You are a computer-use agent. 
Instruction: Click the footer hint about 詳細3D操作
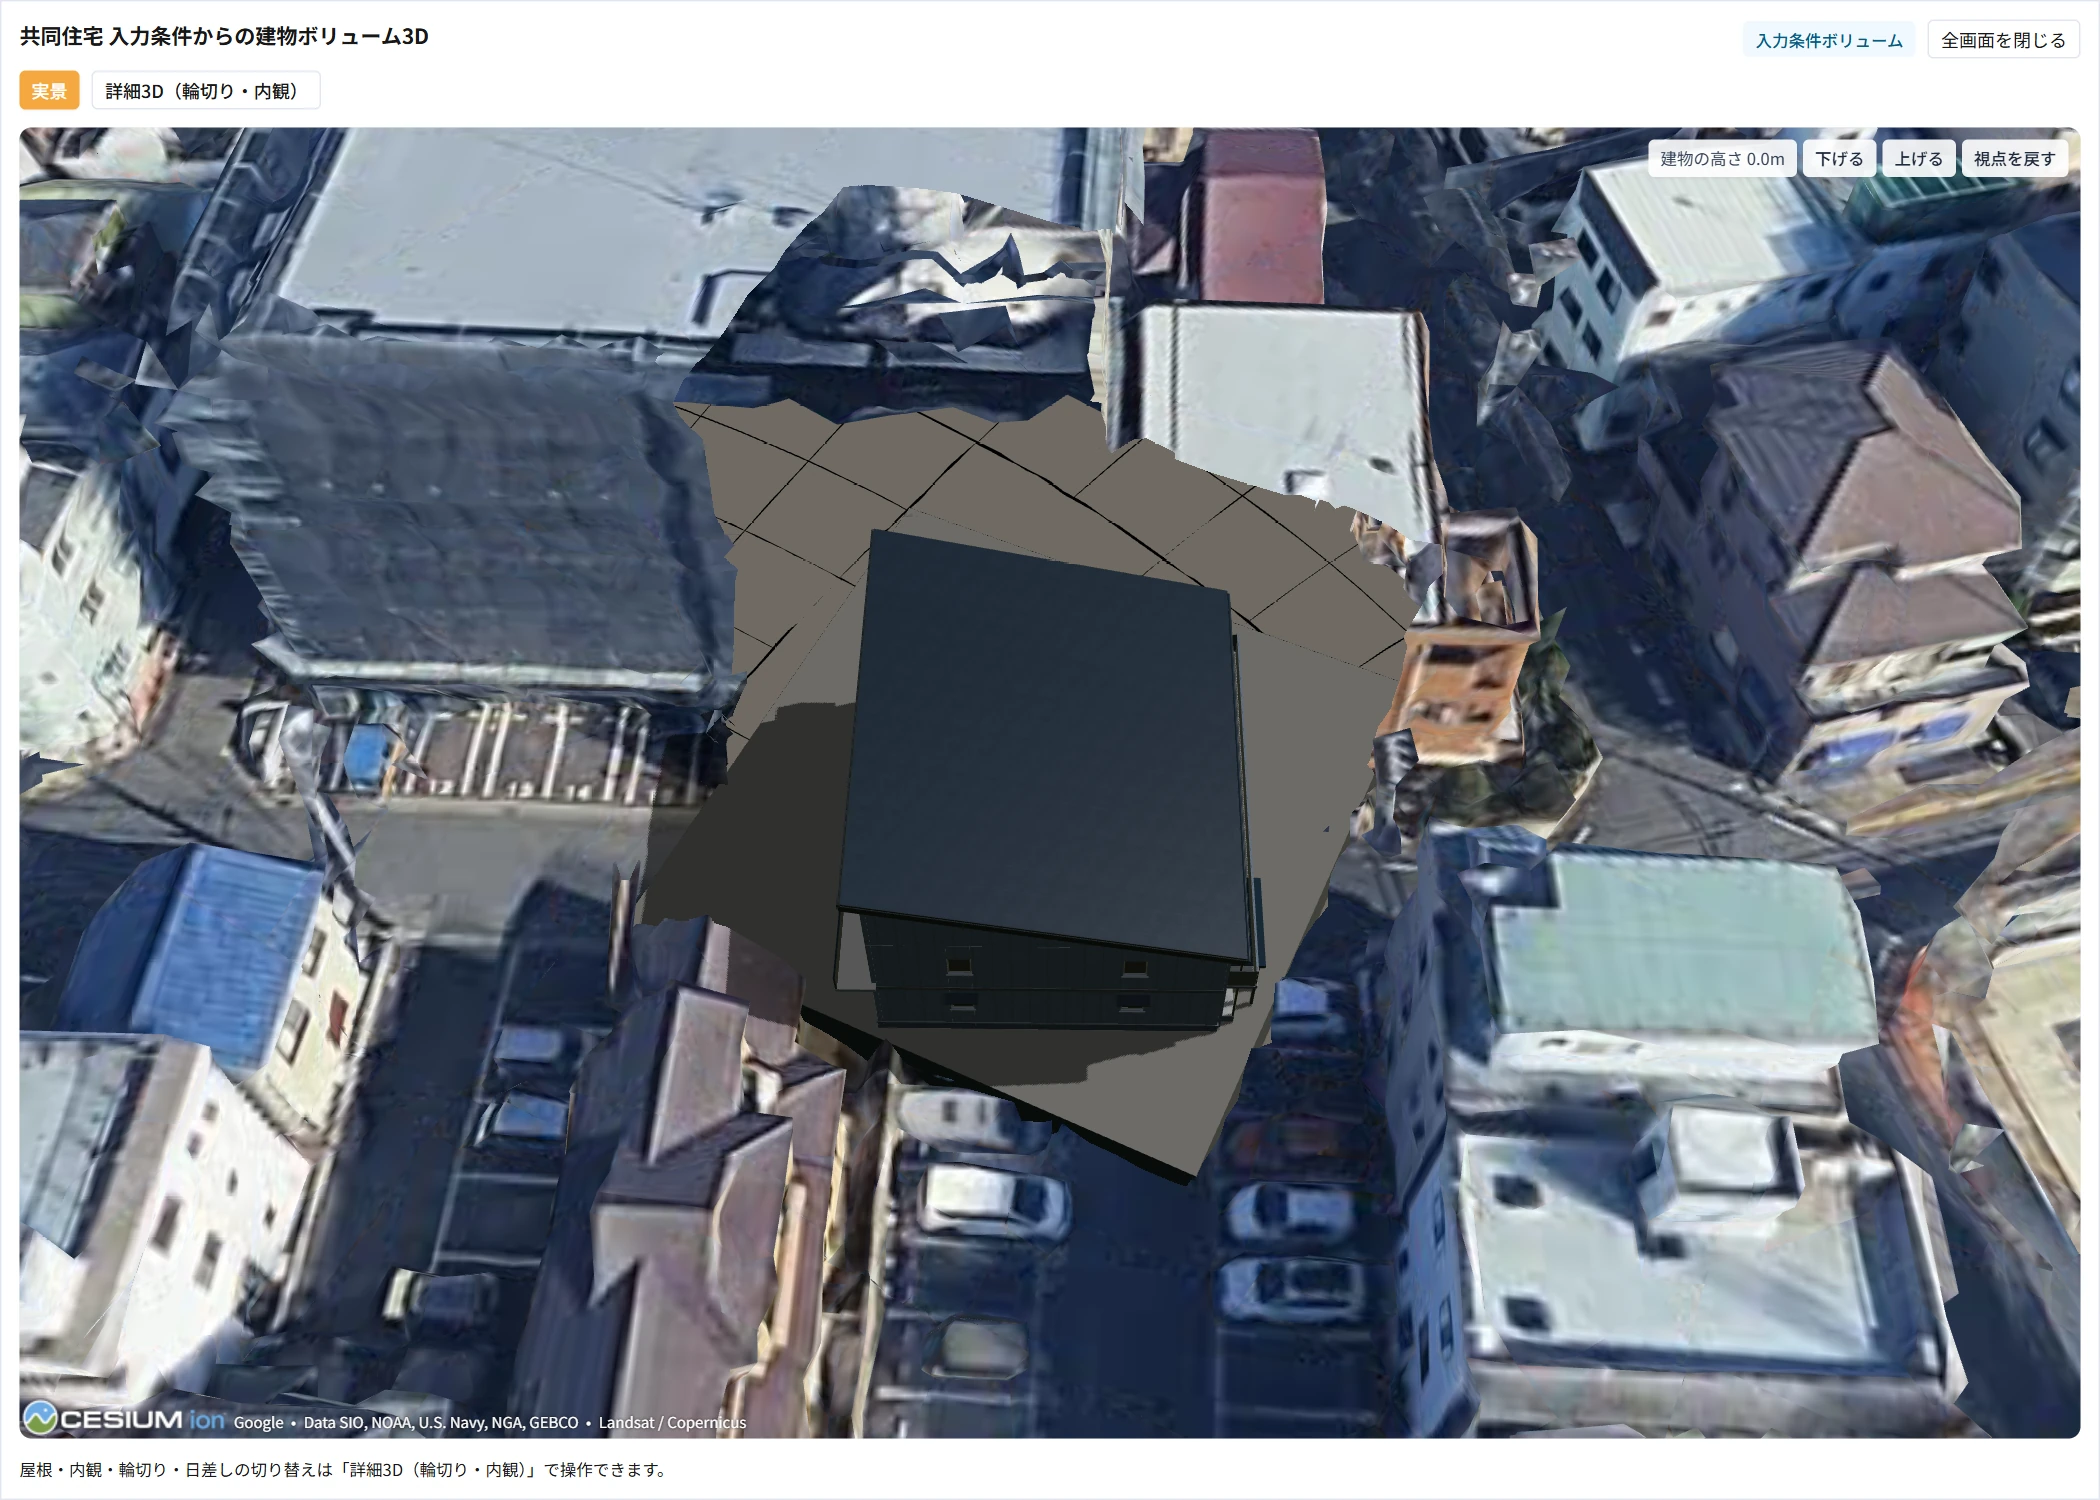[x=345, y=1469]
